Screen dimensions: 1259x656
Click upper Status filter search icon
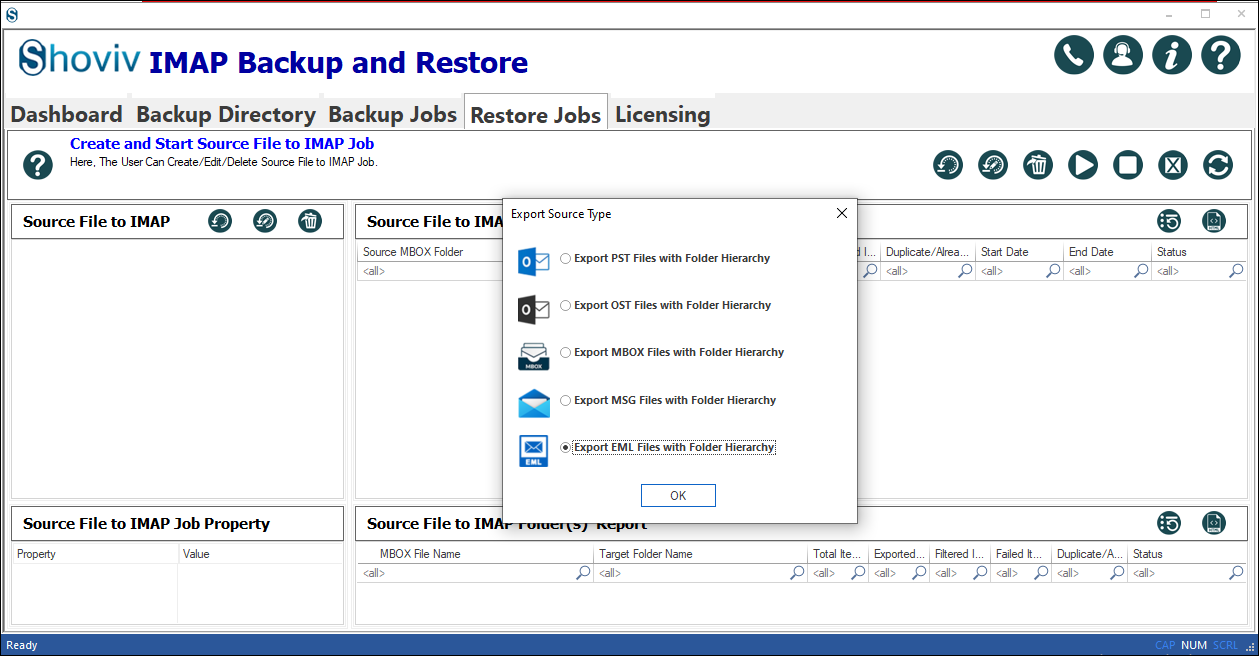[1236, 271]
